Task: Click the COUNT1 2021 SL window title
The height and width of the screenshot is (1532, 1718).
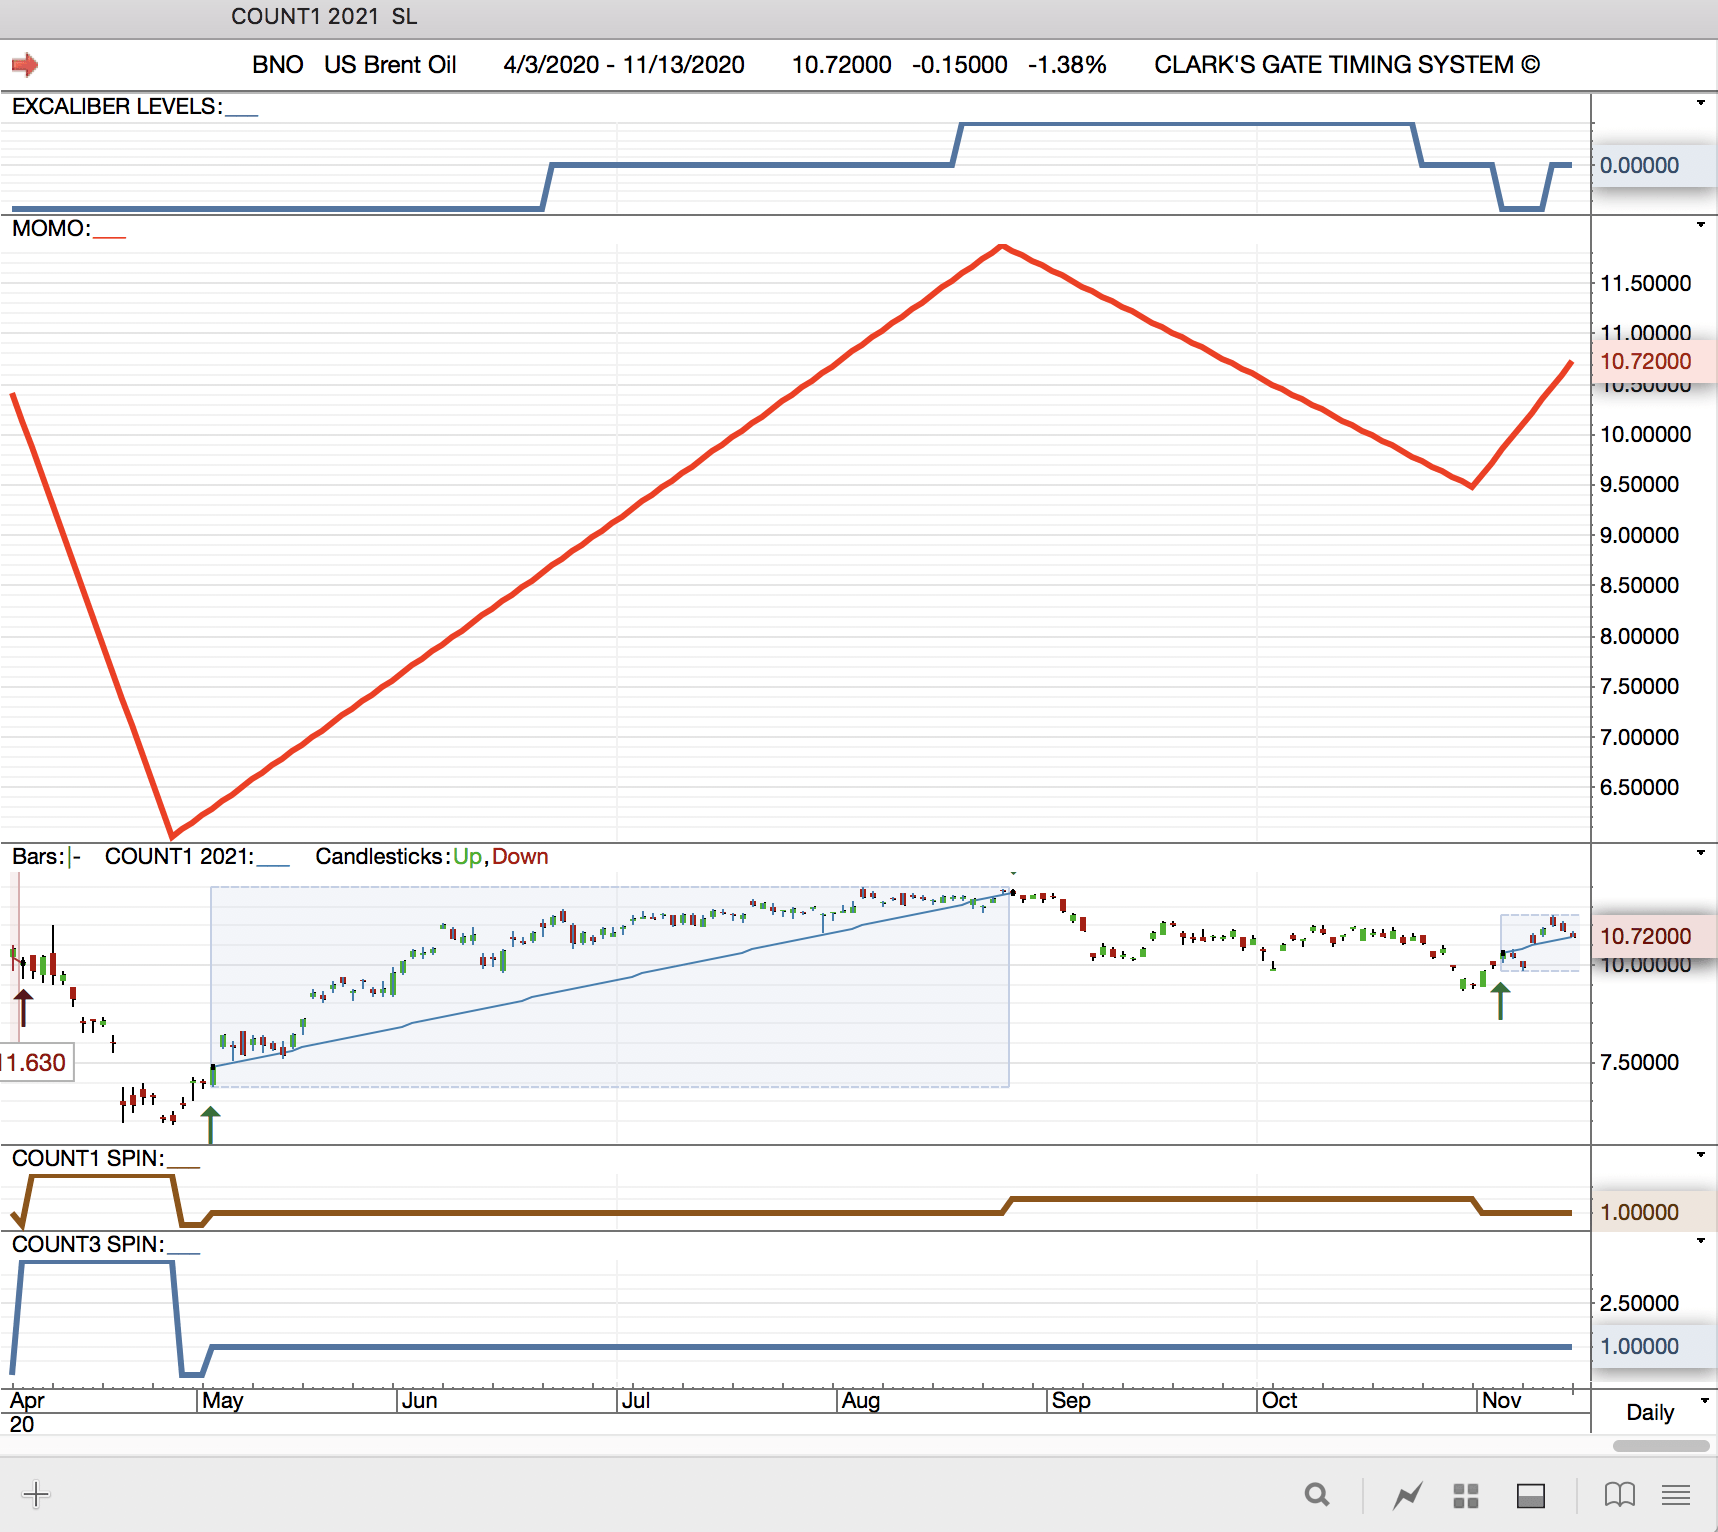Action: pyautogui.click(x=324, y=16)
